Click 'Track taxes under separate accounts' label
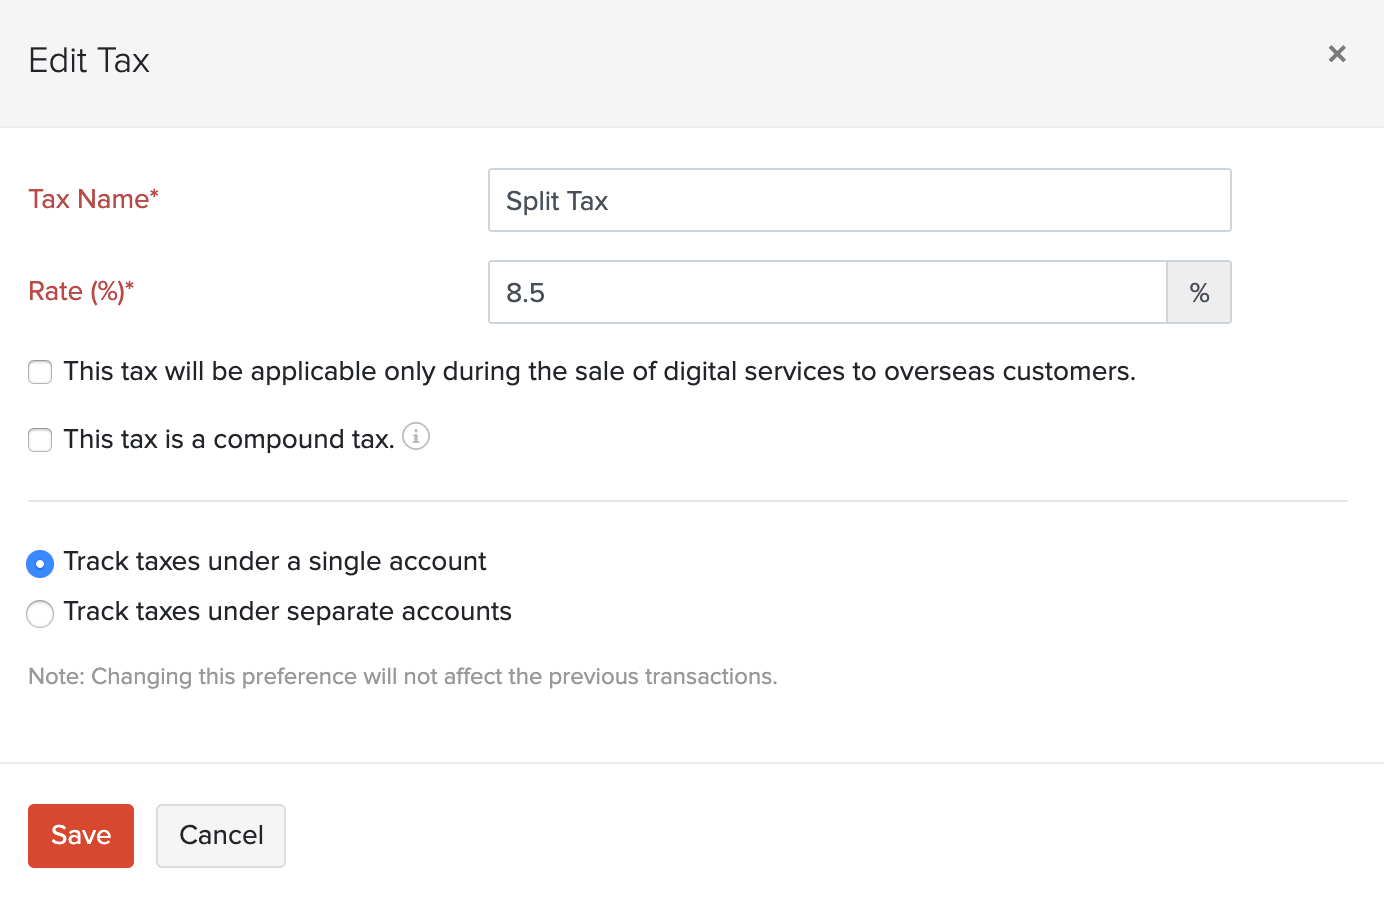The width and height of the screenshot is (1384, 898). (288, 612)
